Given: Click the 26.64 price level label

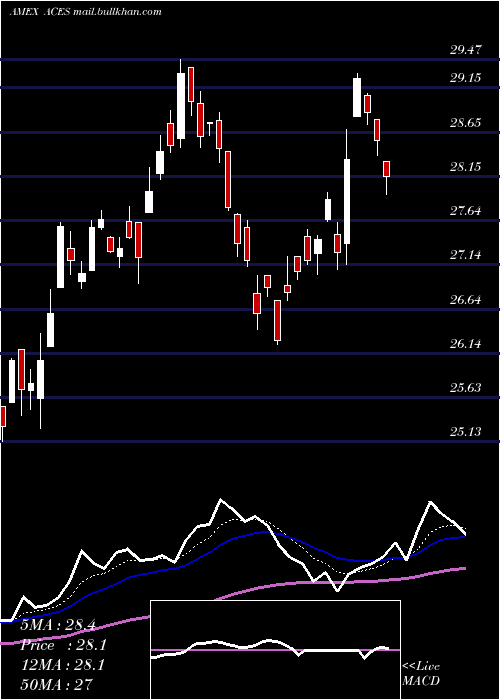Looking at the screenshot, I should [x=466, y=300].
